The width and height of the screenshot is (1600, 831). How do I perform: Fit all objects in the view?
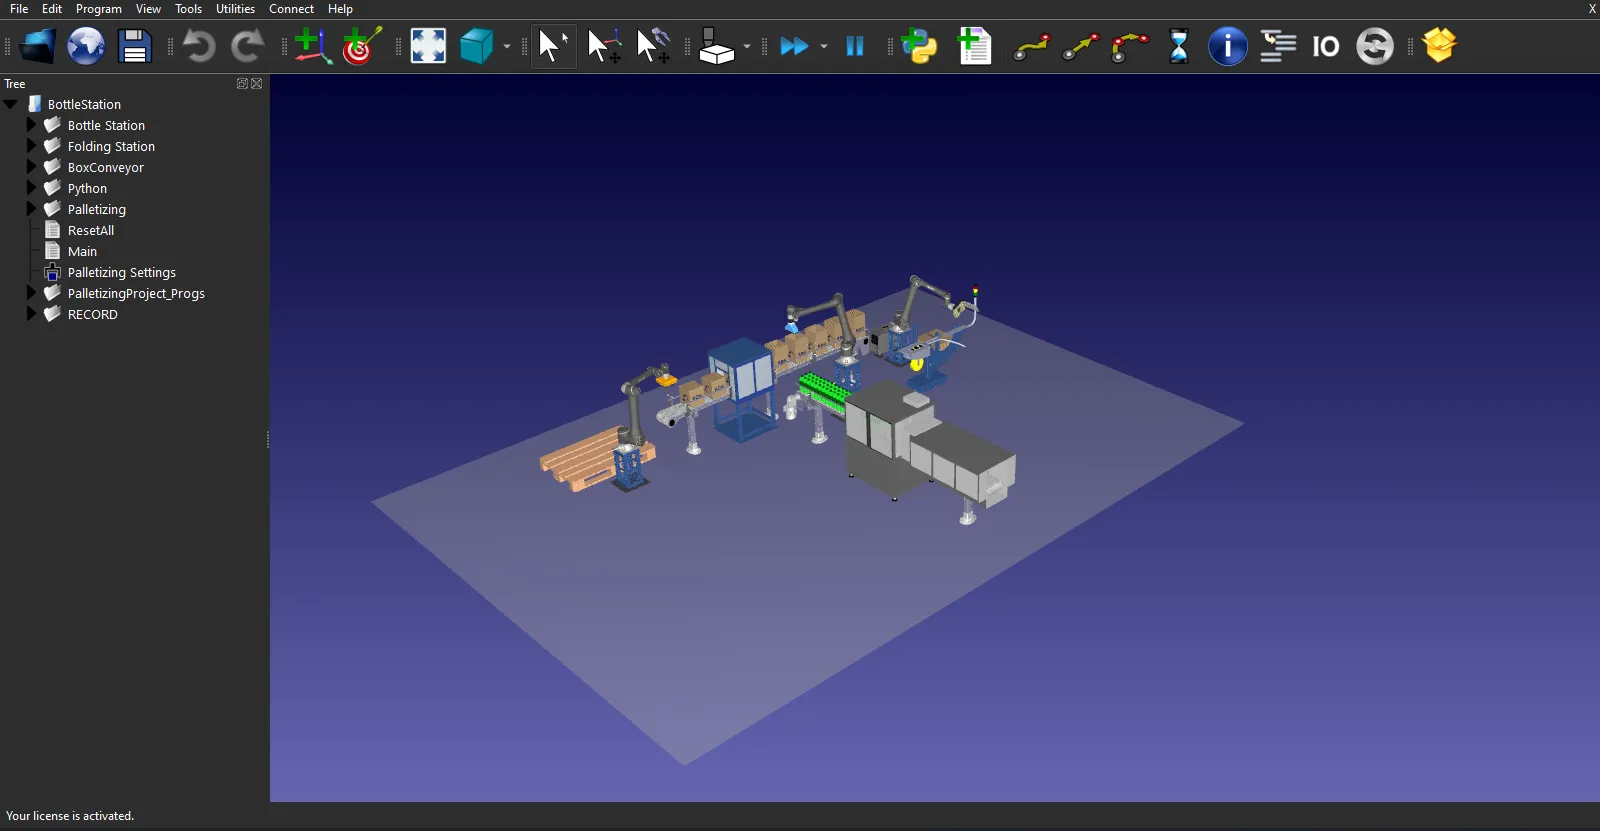428,46
